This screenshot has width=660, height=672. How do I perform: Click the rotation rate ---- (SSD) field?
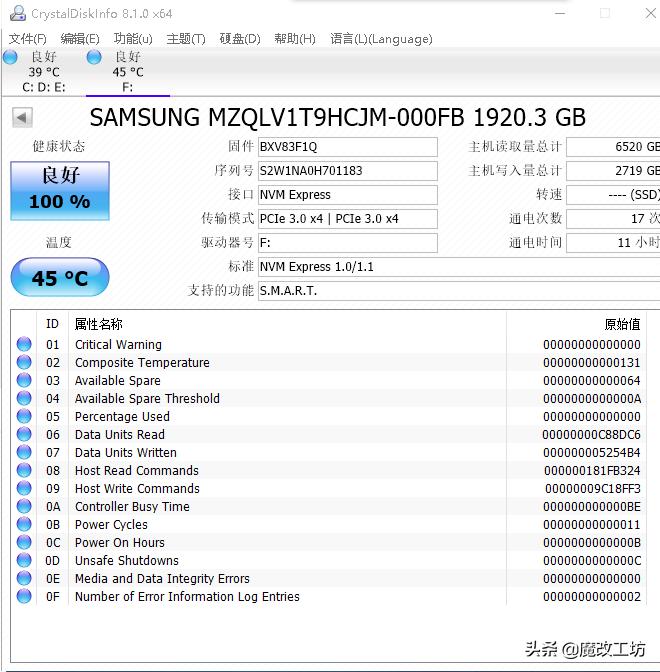(x=613, y=195)
